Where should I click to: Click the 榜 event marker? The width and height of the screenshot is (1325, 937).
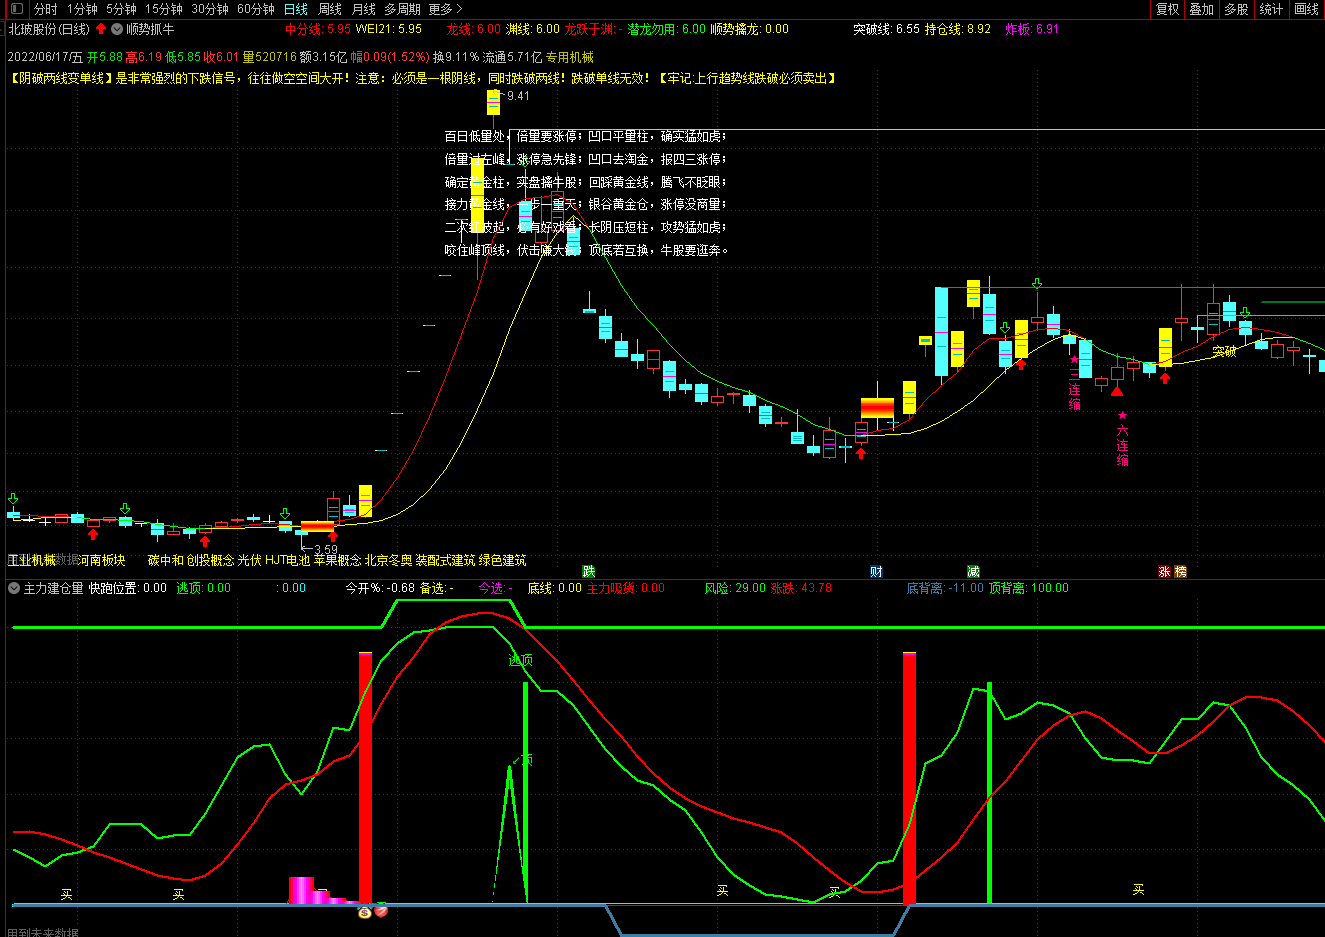(x=1181, y=572)
